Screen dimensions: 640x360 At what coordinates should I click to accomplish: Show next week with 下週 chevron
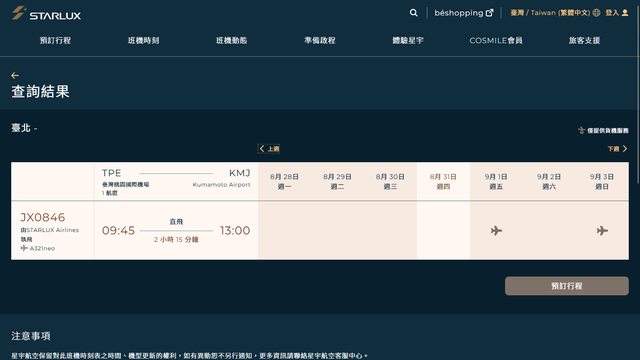click(617, 149)
